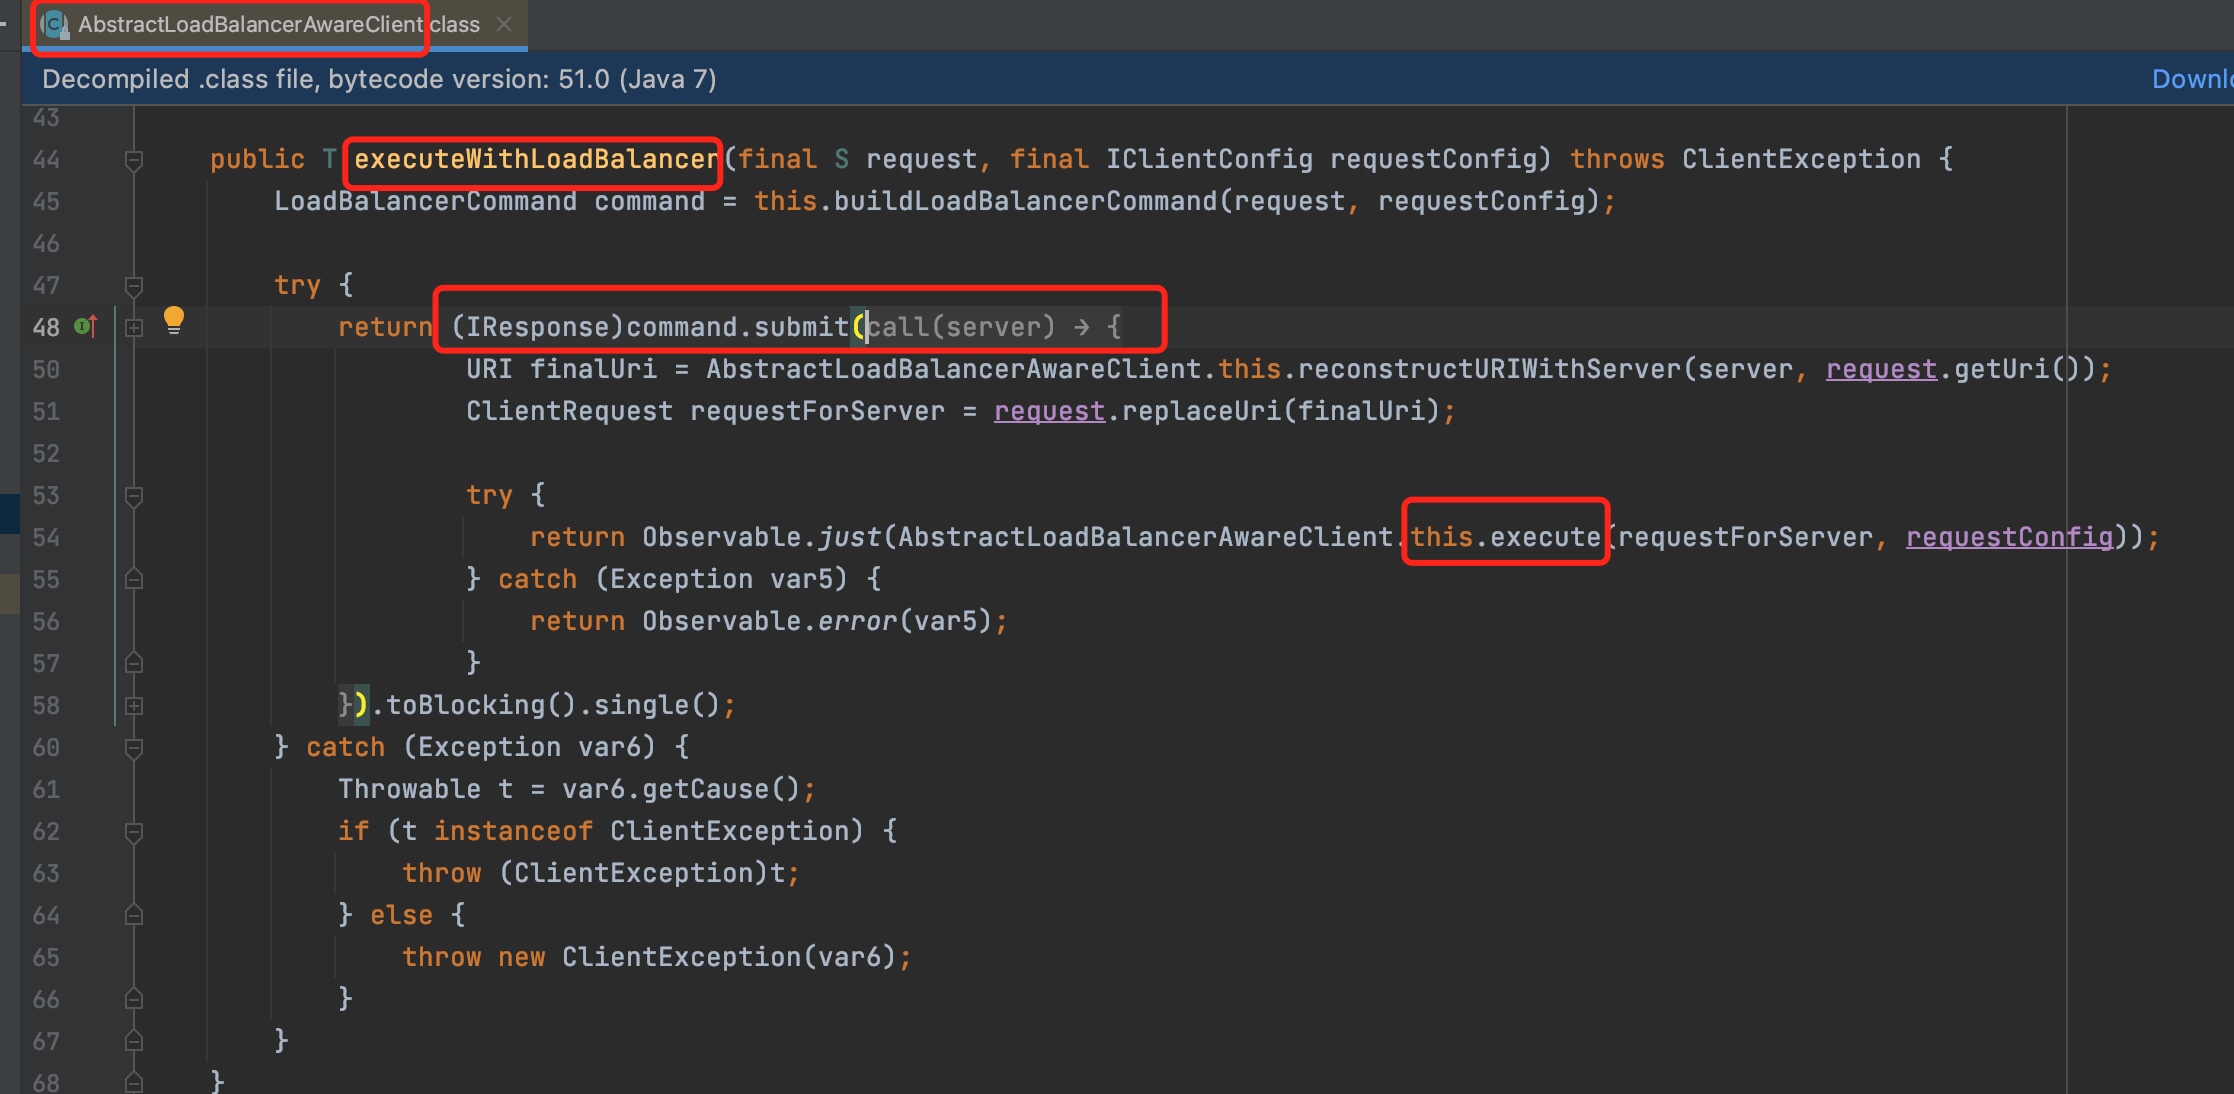The width and height of the screenshot is (2234, 1094).
Task: Collapse the catch block fold at line 55
Action: 134,580
